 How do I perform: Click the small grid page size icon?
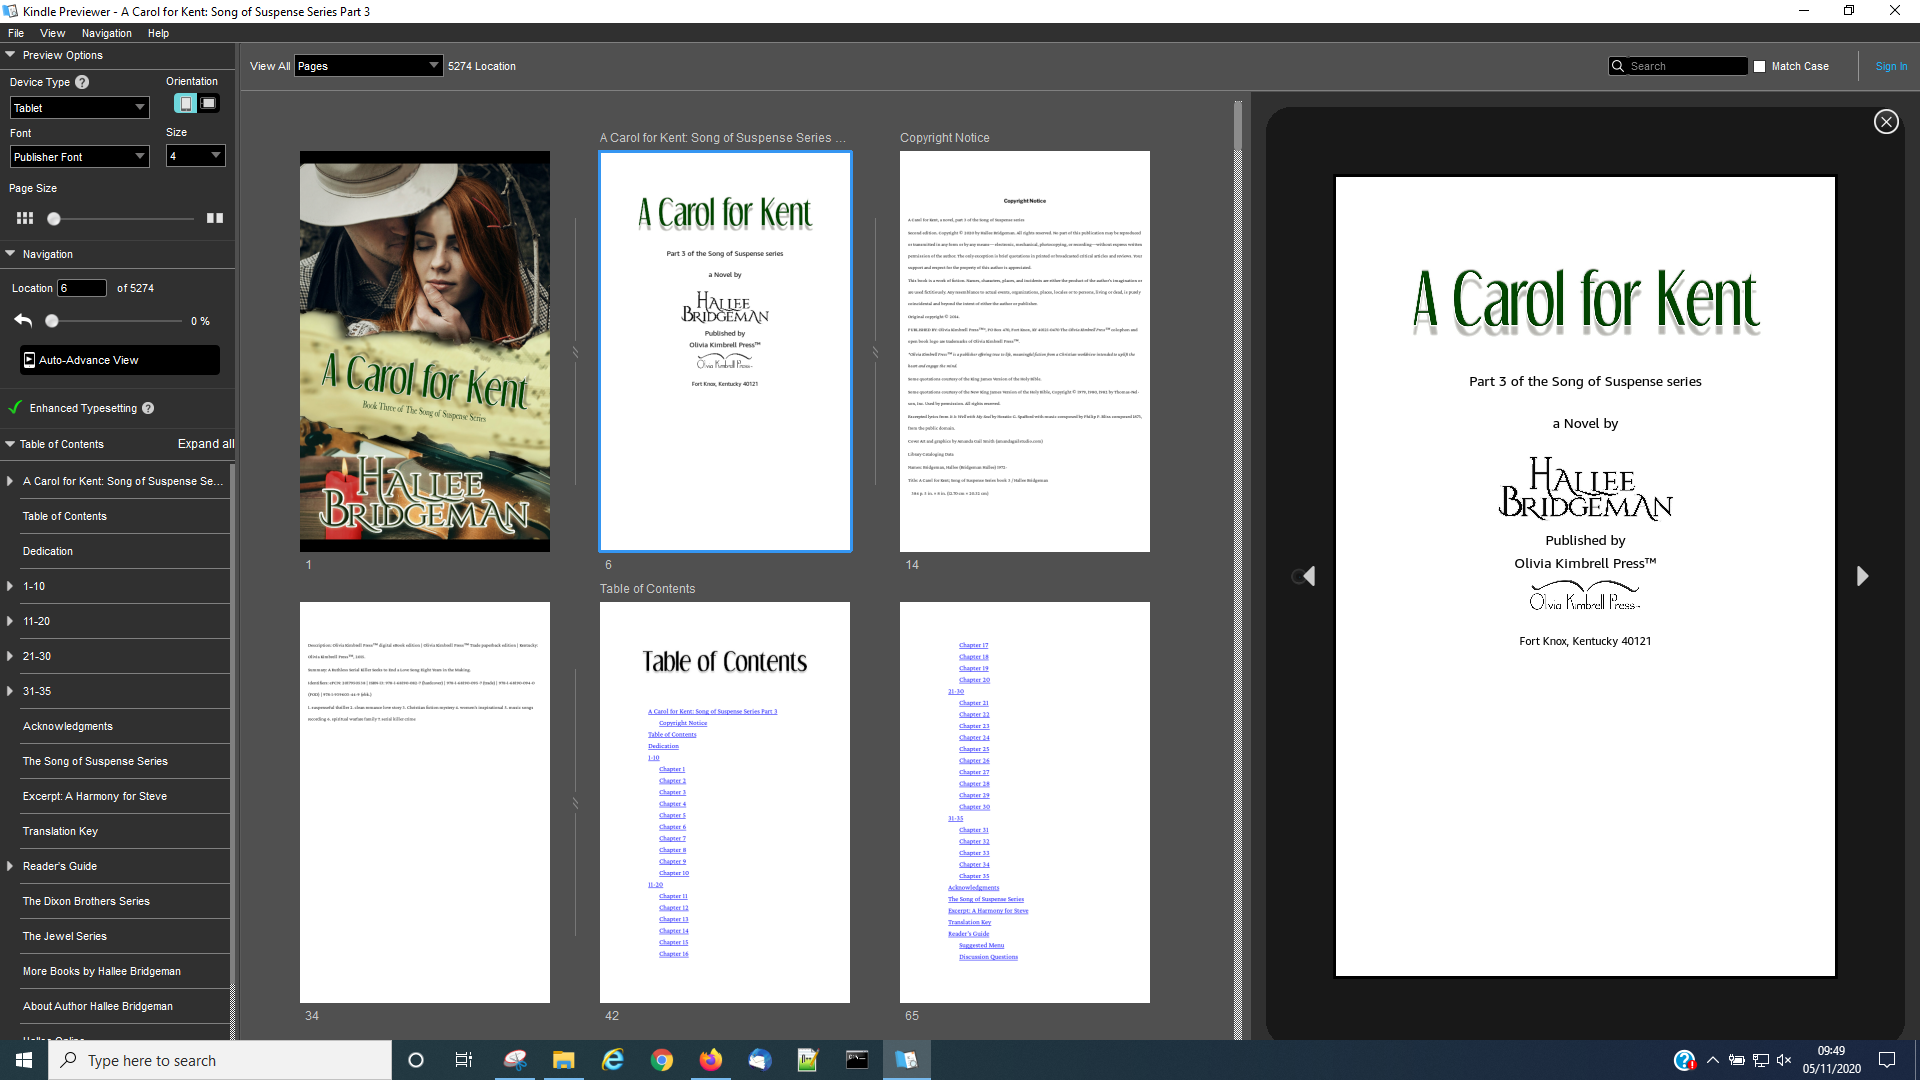pos(25,218)
